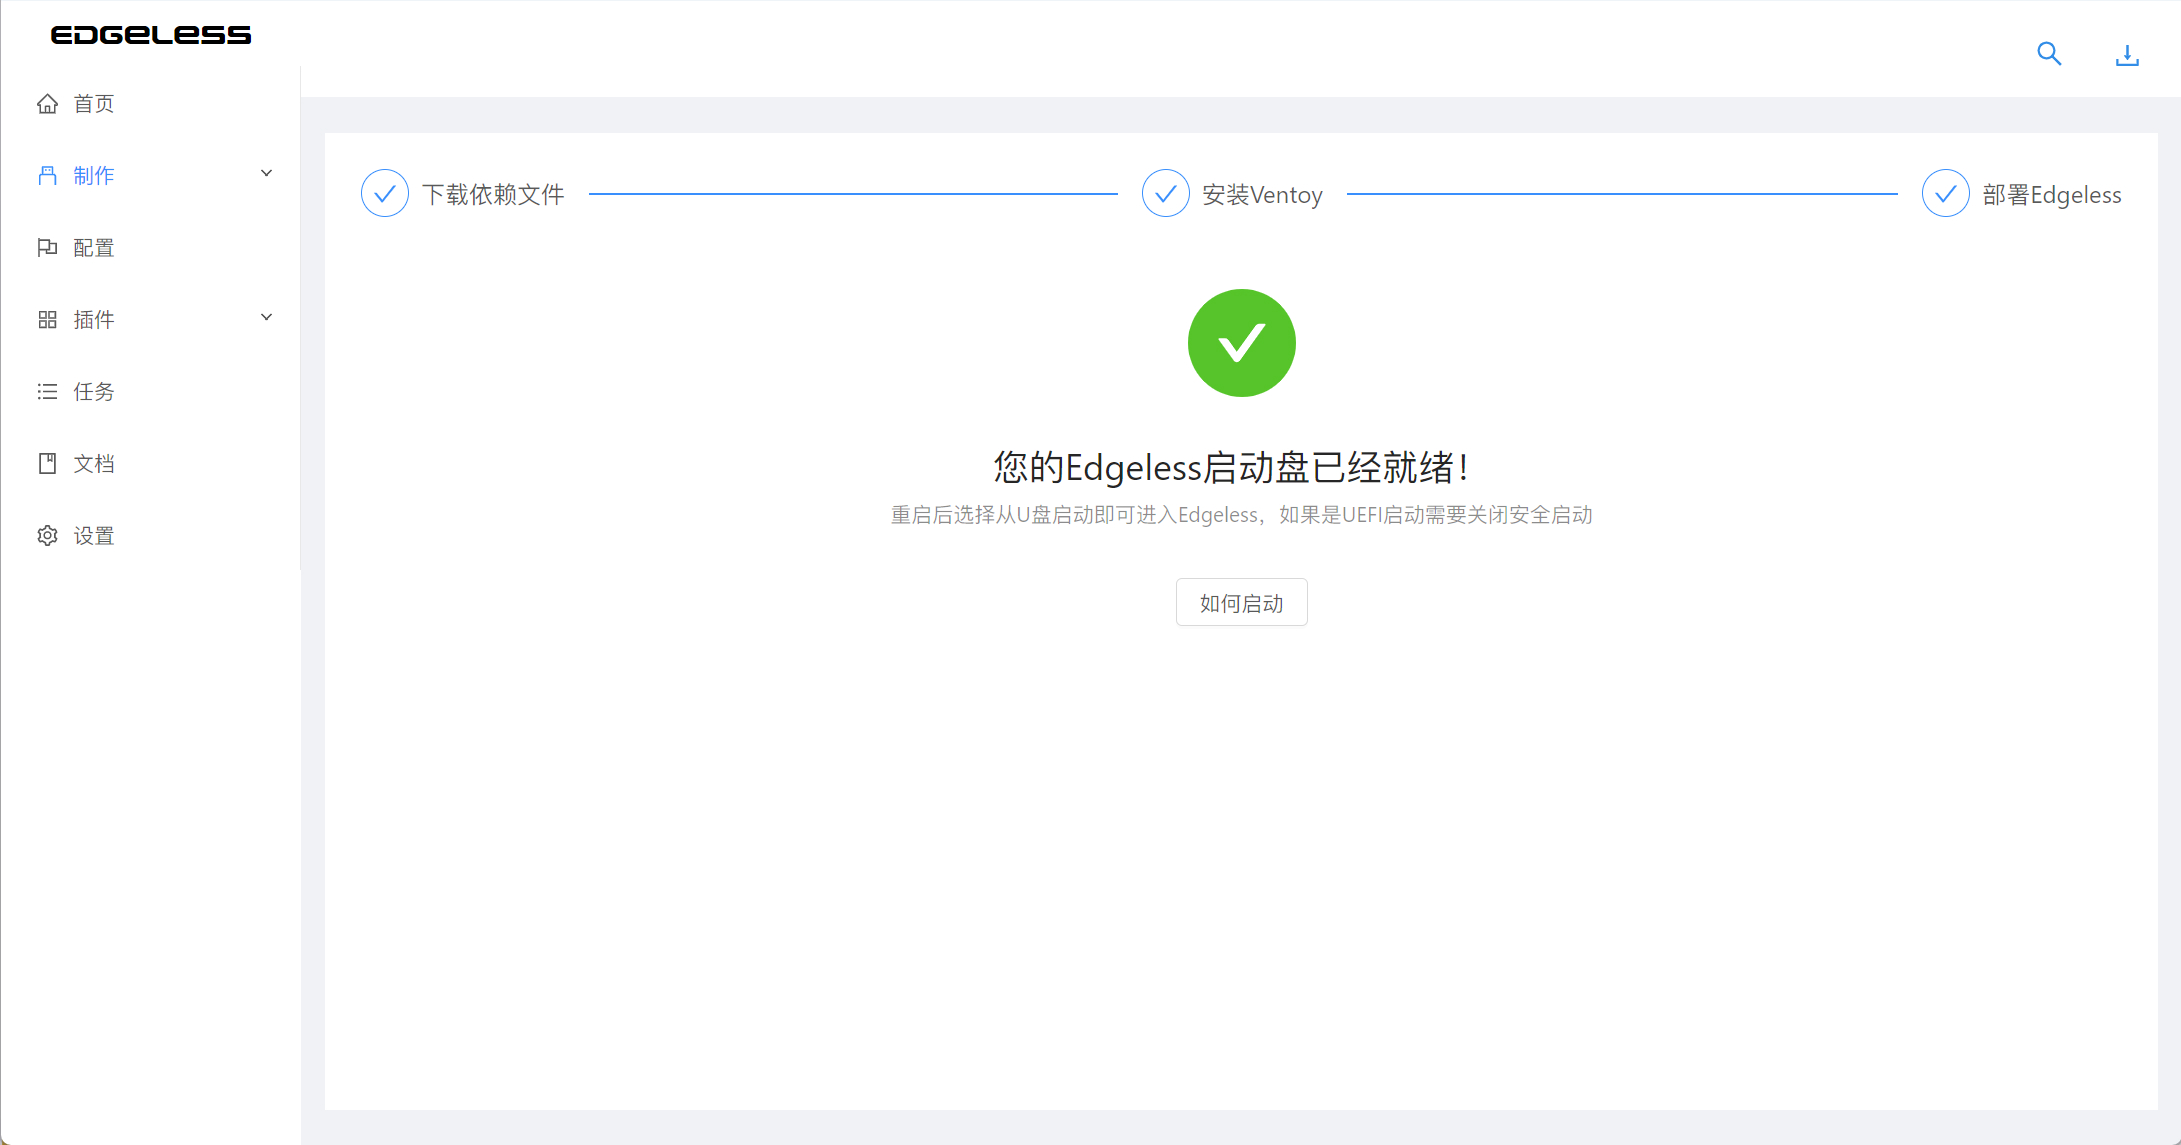Image resolution: width=2181 pixels, height=1145 pixels.
Task: Open 文档 in sidebar
Action: pyautogui.click(x=150, y=464)
